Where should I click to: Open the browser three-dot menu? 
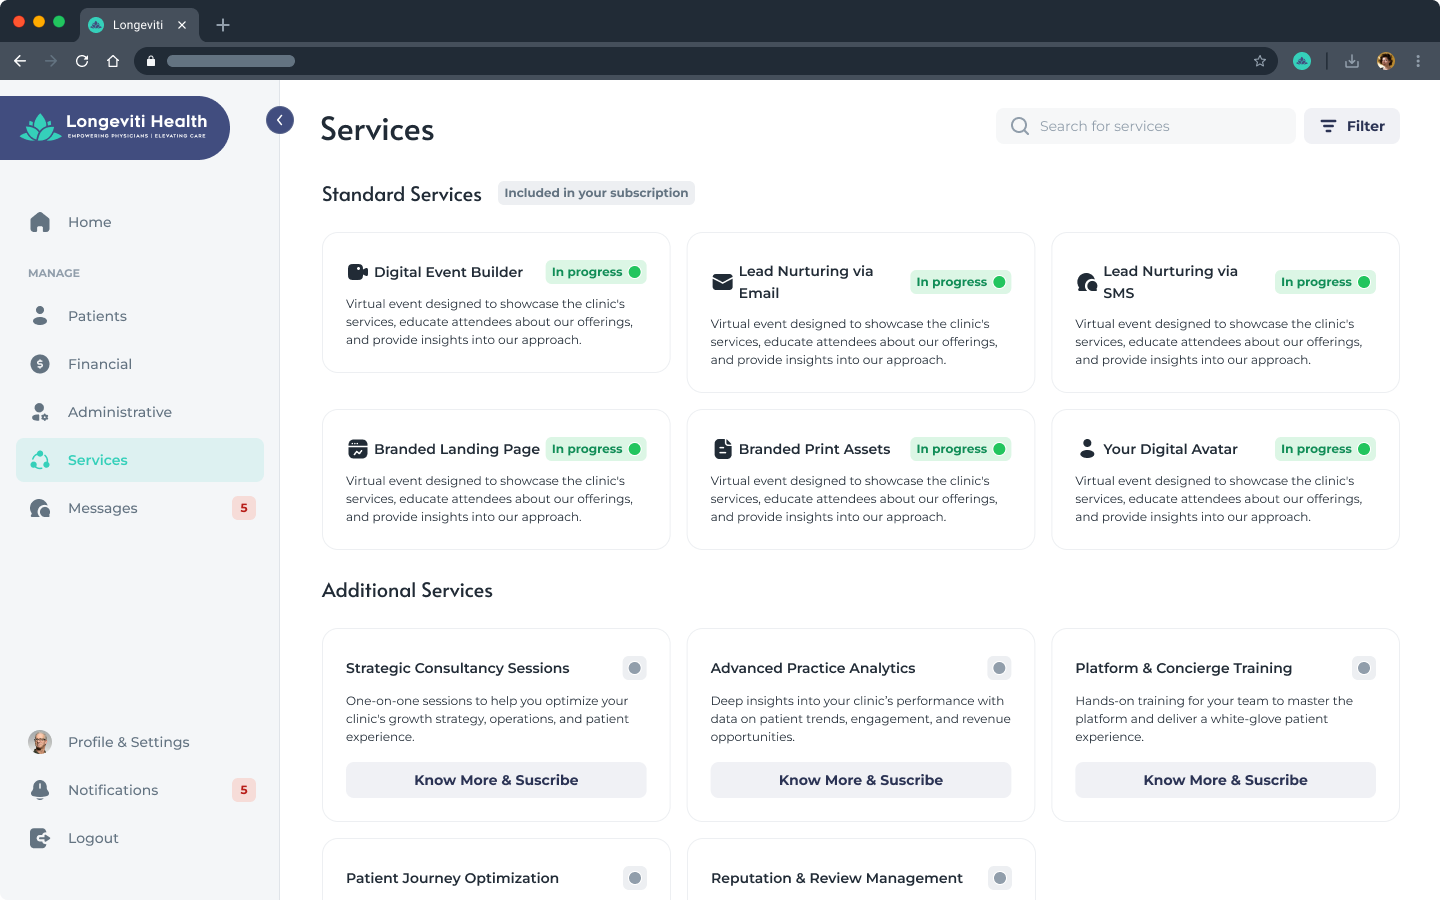tap(1418, 61)
